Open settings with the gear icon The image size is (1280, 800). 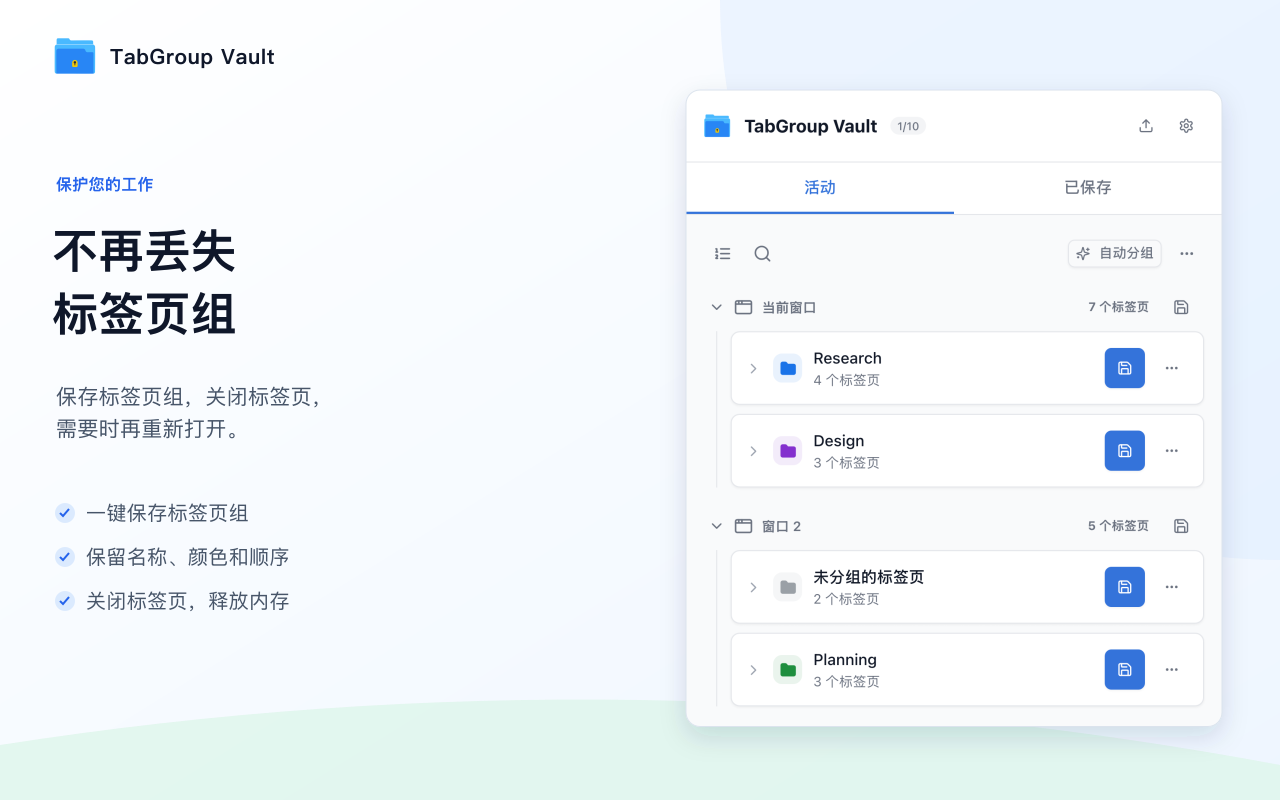1186,126
